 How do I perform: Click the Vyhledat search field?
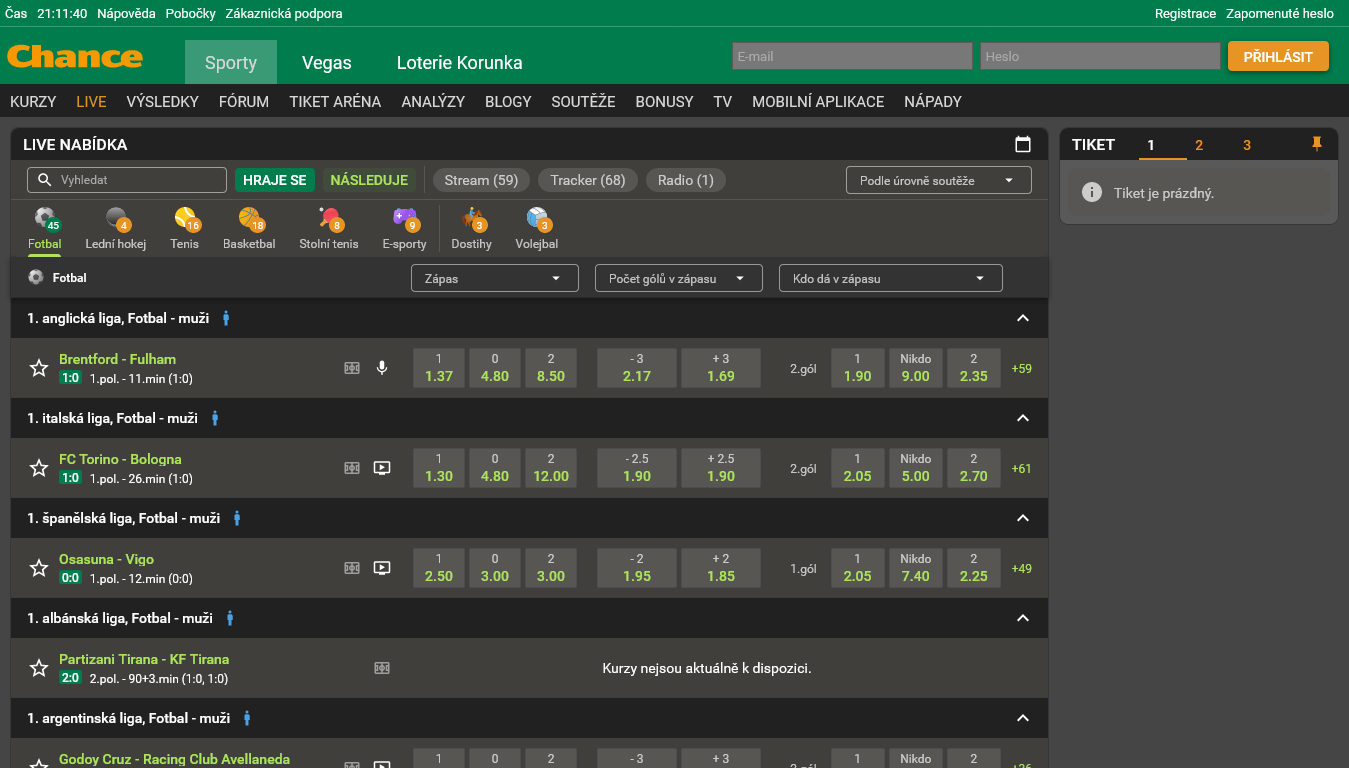(127, 180)
